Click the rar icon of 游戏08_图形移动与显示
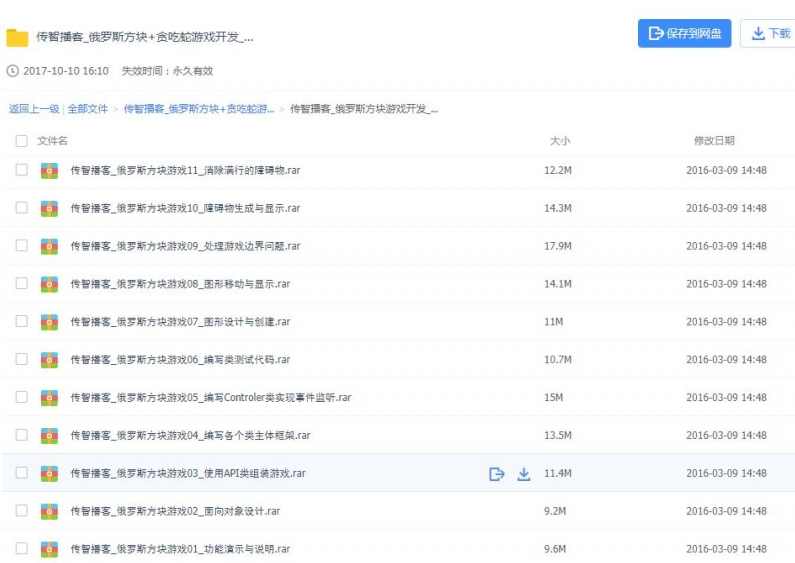This screenshot has height=563, width=795. click(49, 285)
